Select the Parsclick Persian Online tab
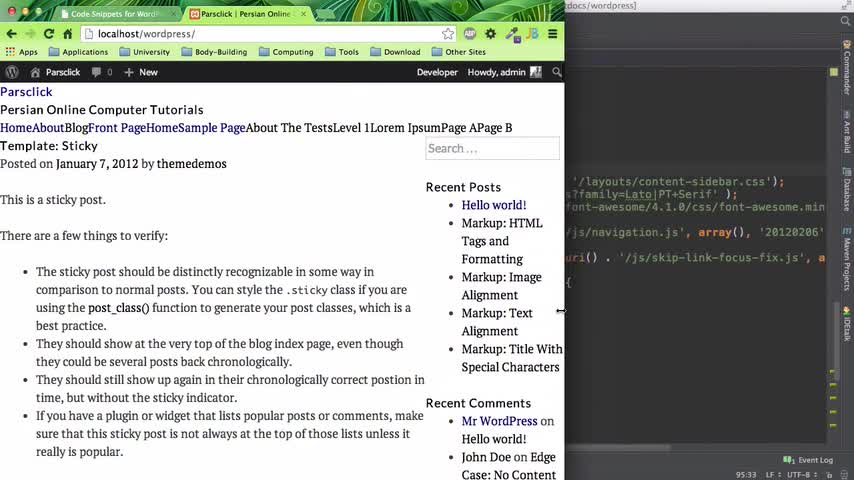This screenshot has height=480, width=854. pos(245,14)
